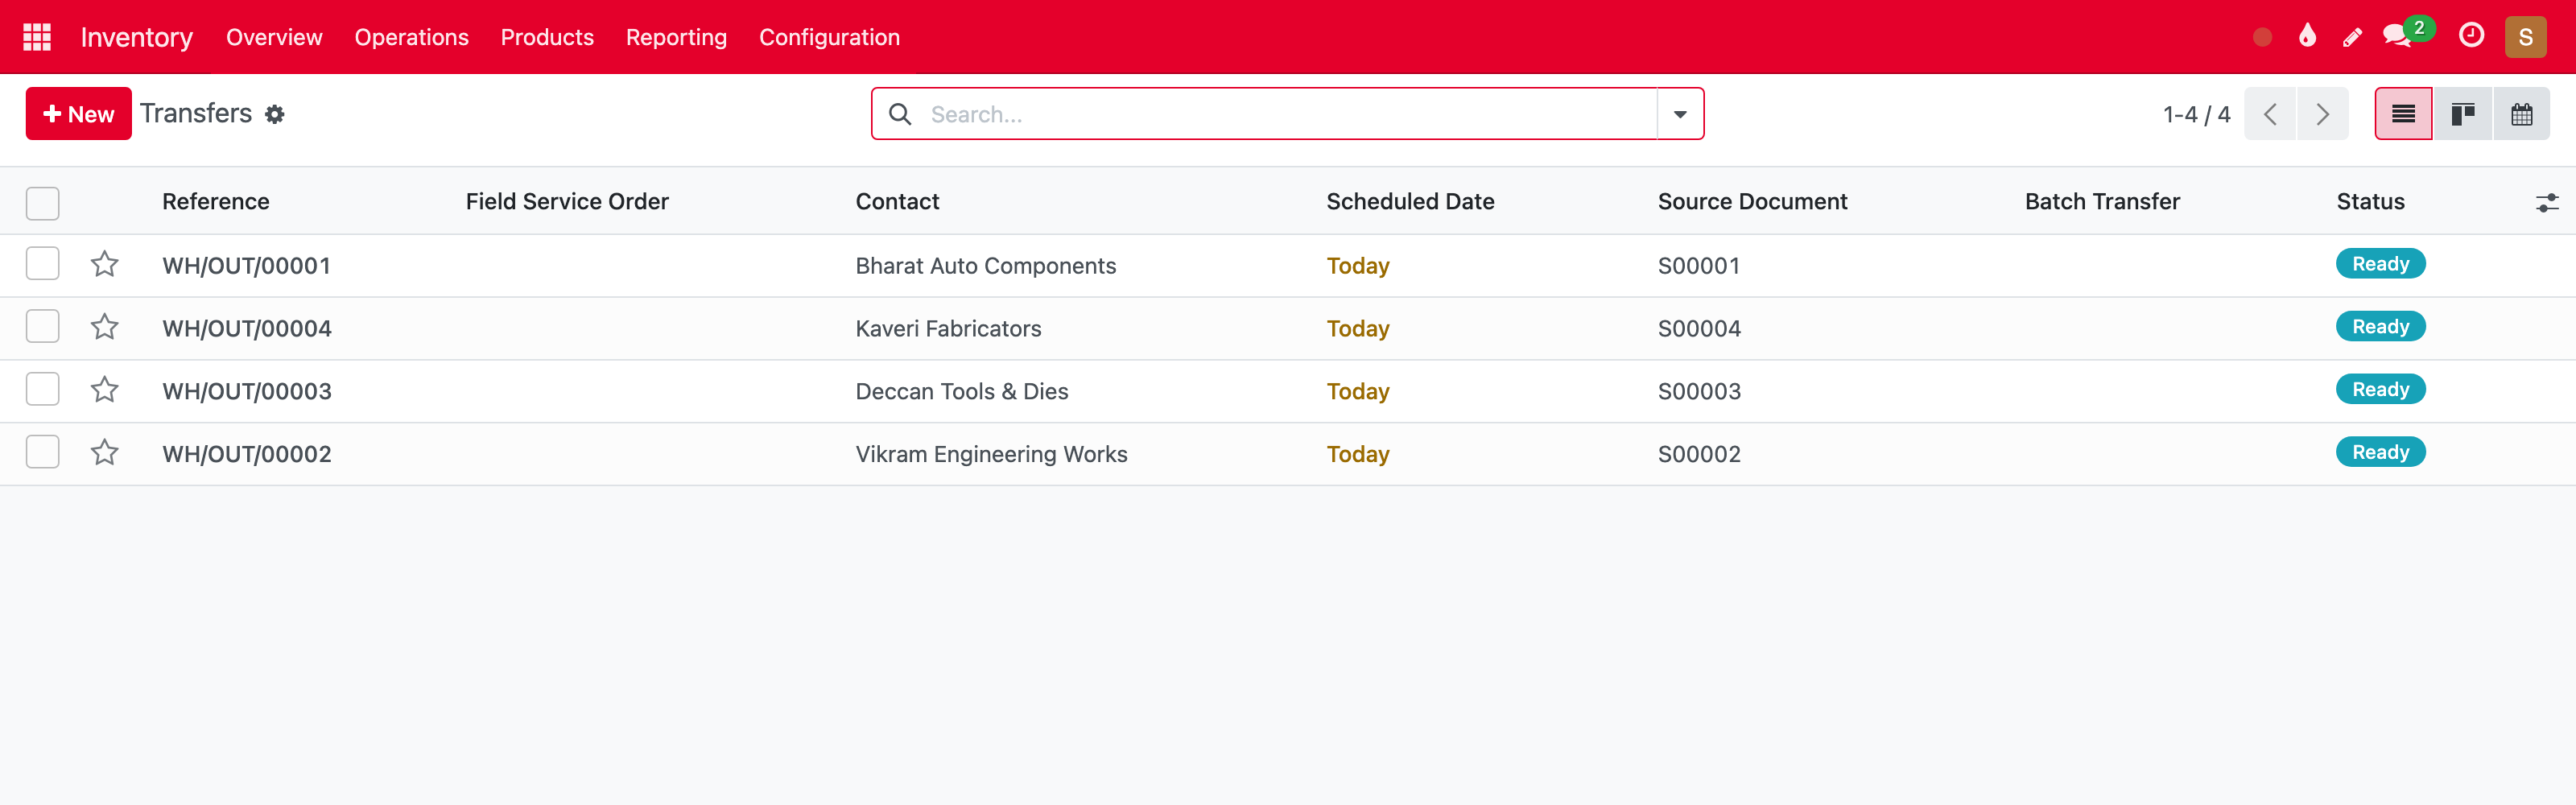Screen dimensions: 2576x805
Task: Click Ready badge for WH/OUT/00002
Action: coord(2380,452)
